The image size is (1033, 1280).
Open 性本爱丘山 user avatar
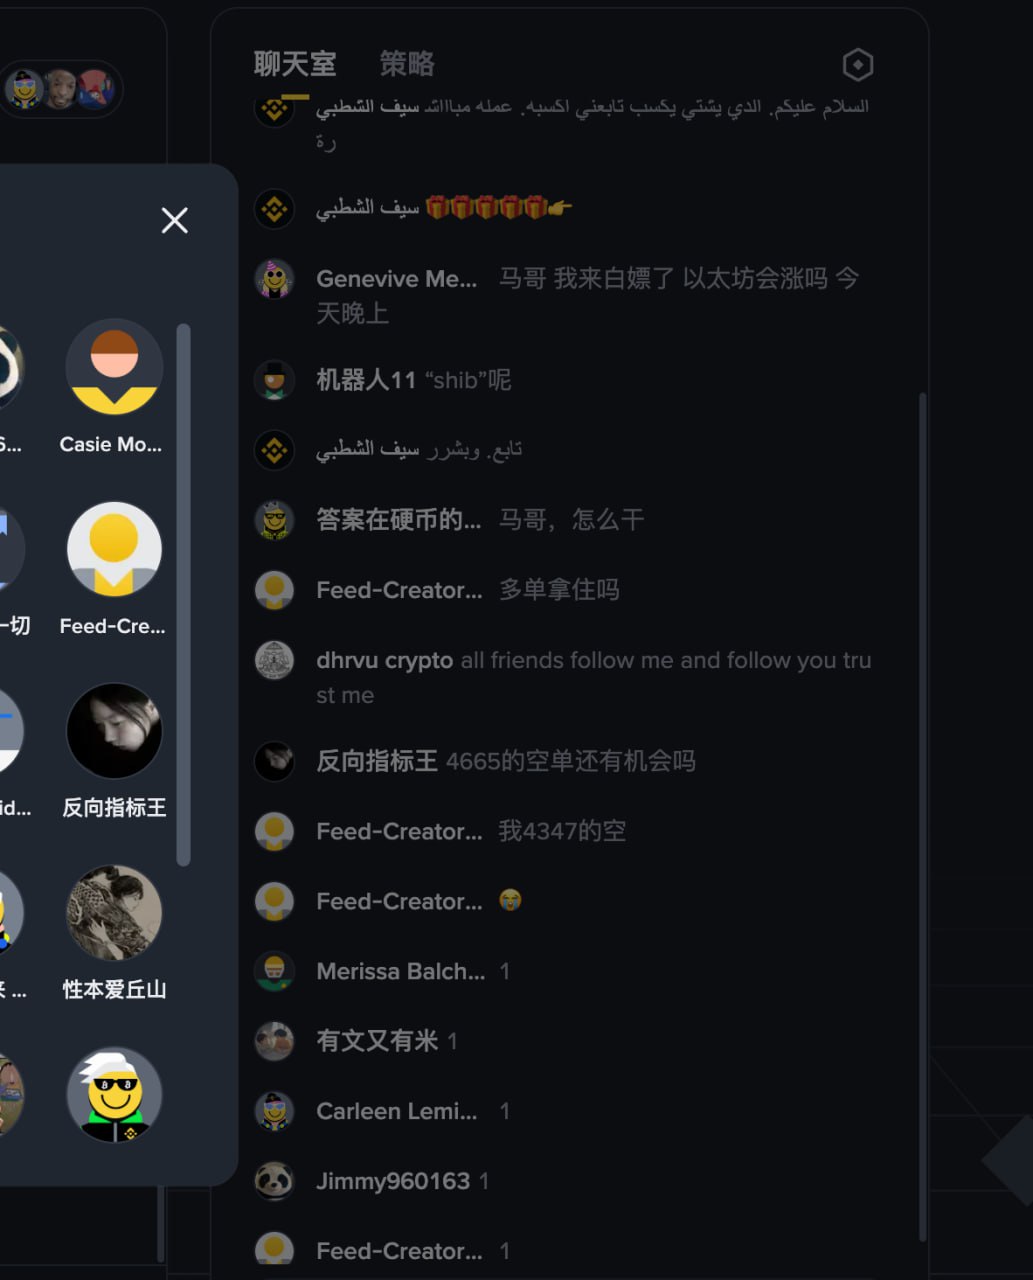click(114, 913)
